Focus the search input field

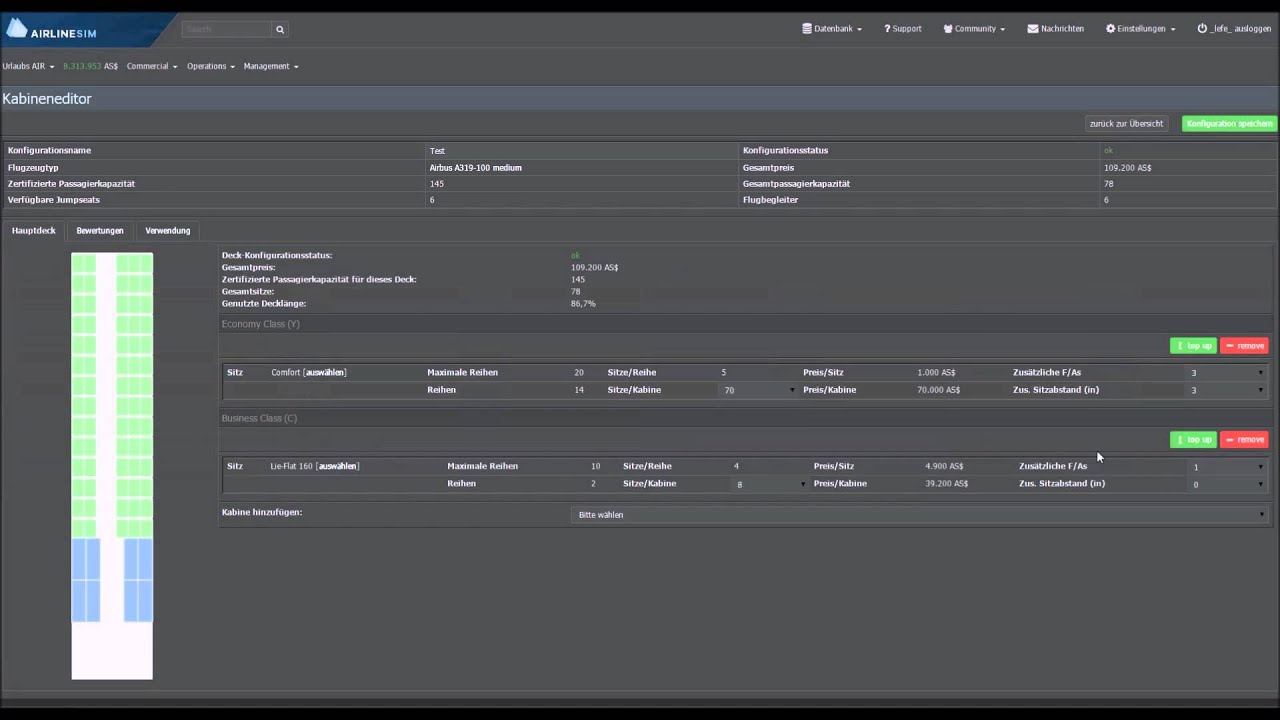(226, 29)
